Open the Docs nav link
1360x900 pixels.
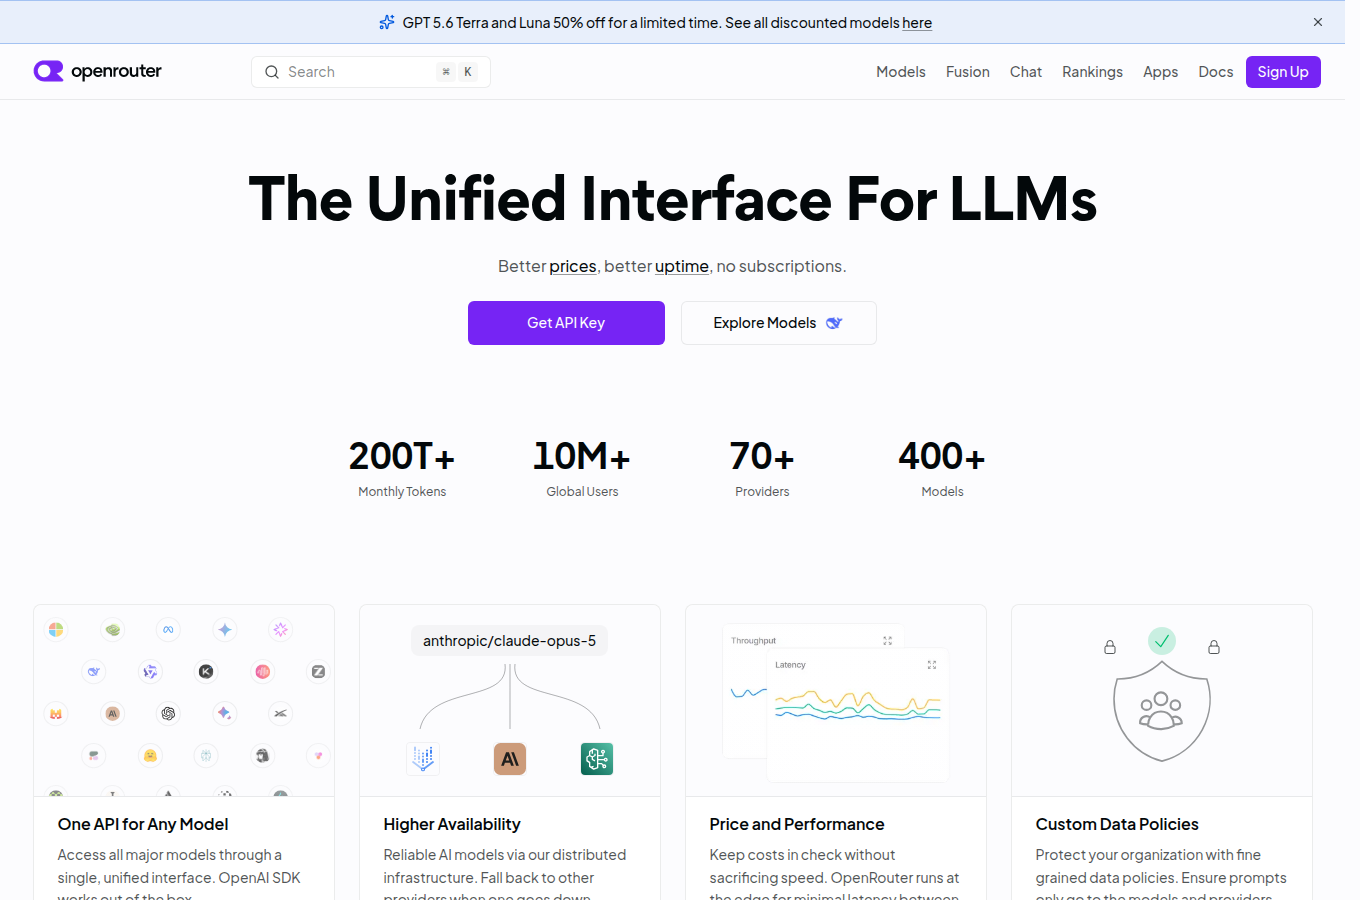[1216, 72]
